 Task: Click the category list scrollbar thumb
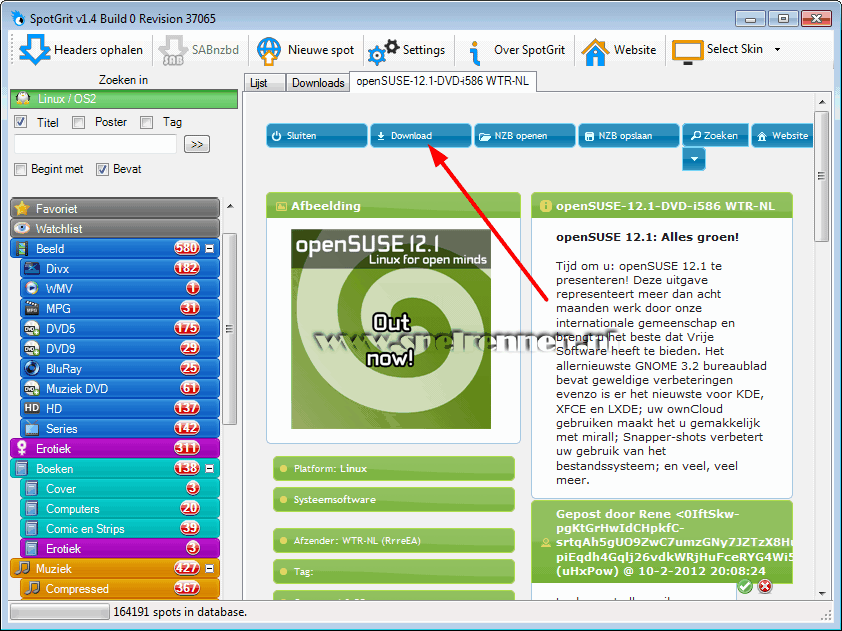(x=230, y=329)
